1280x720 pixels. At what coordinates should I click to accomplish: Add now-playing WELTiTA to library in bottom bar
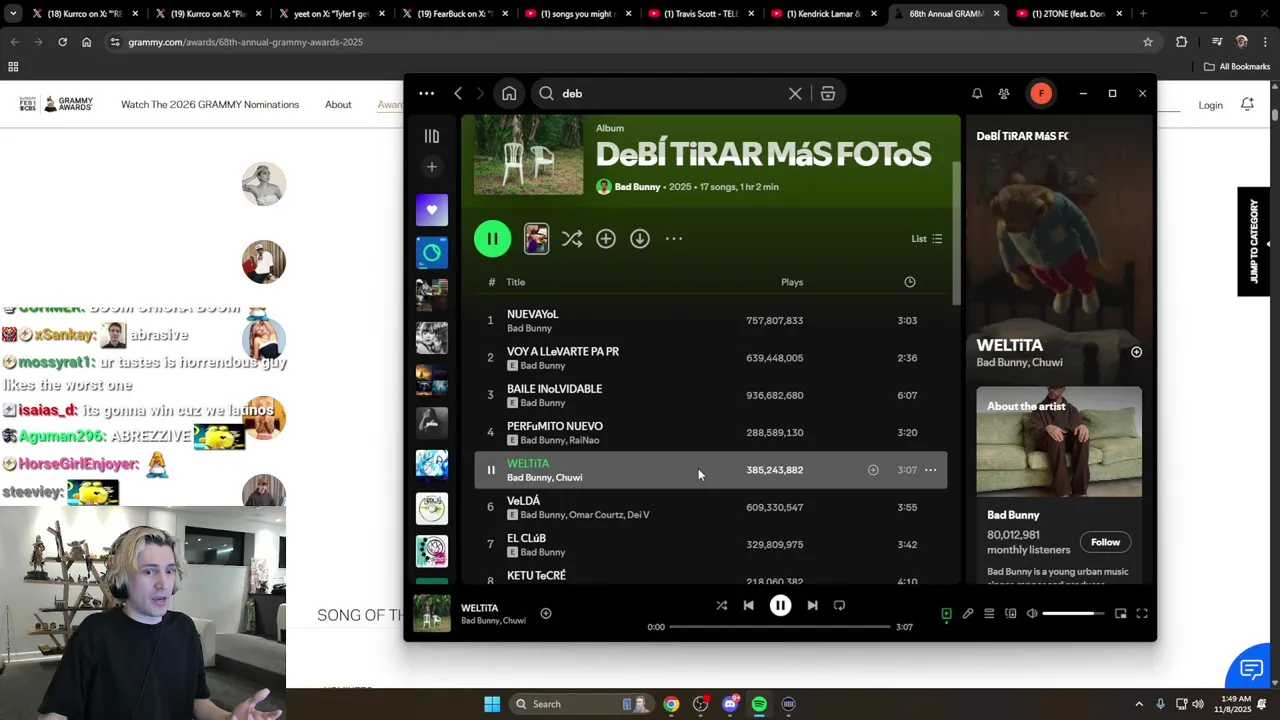(546, 613)
